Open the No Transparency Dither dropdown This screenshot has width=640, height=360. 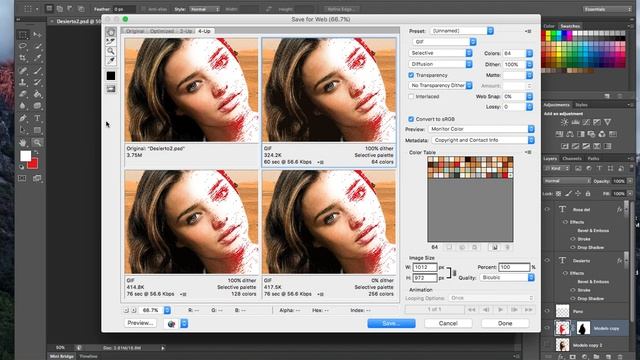[440, 85]
